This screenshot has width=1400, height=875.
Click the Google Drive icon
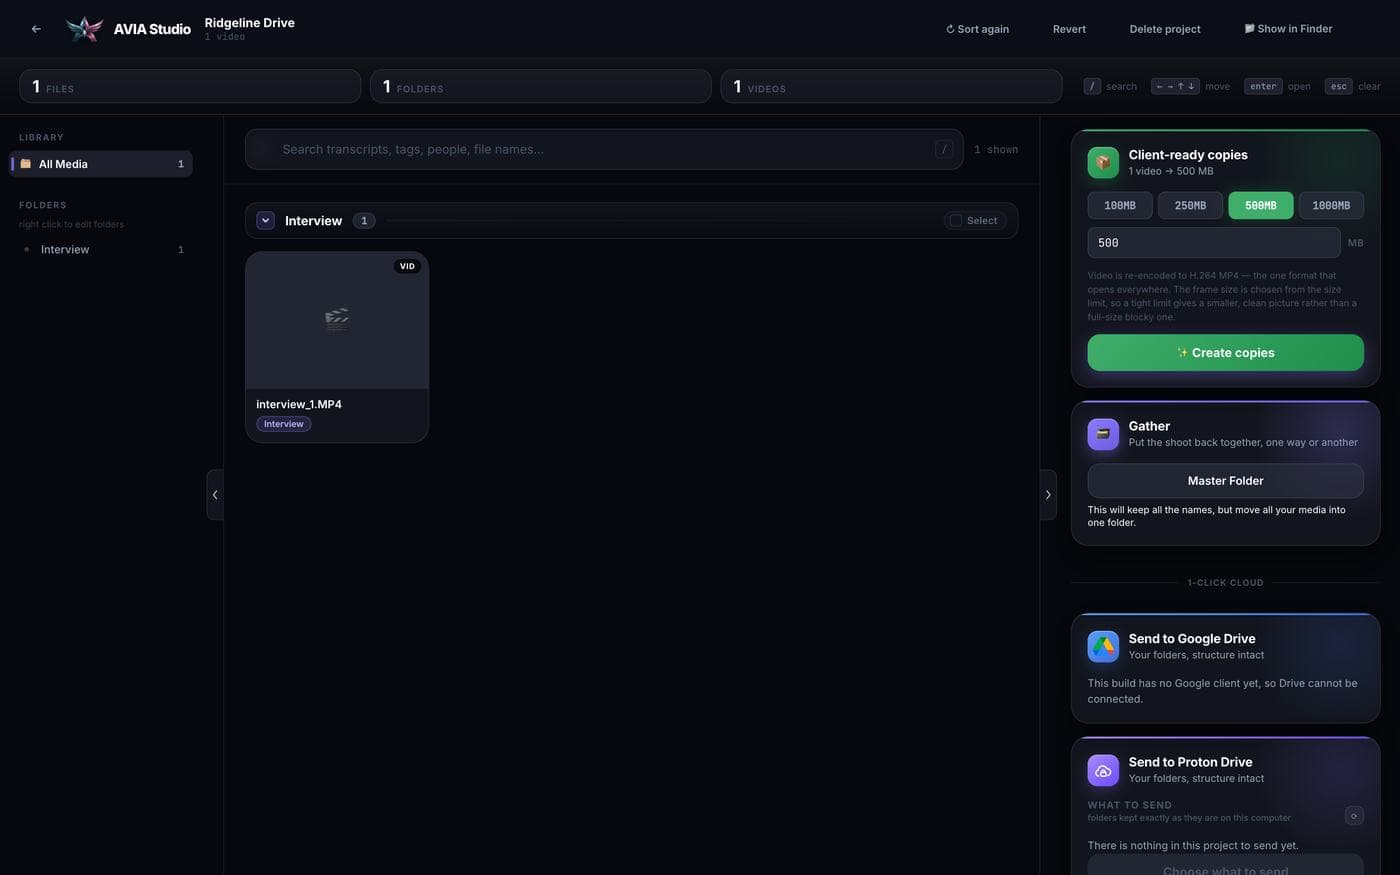pos(1103,646)
